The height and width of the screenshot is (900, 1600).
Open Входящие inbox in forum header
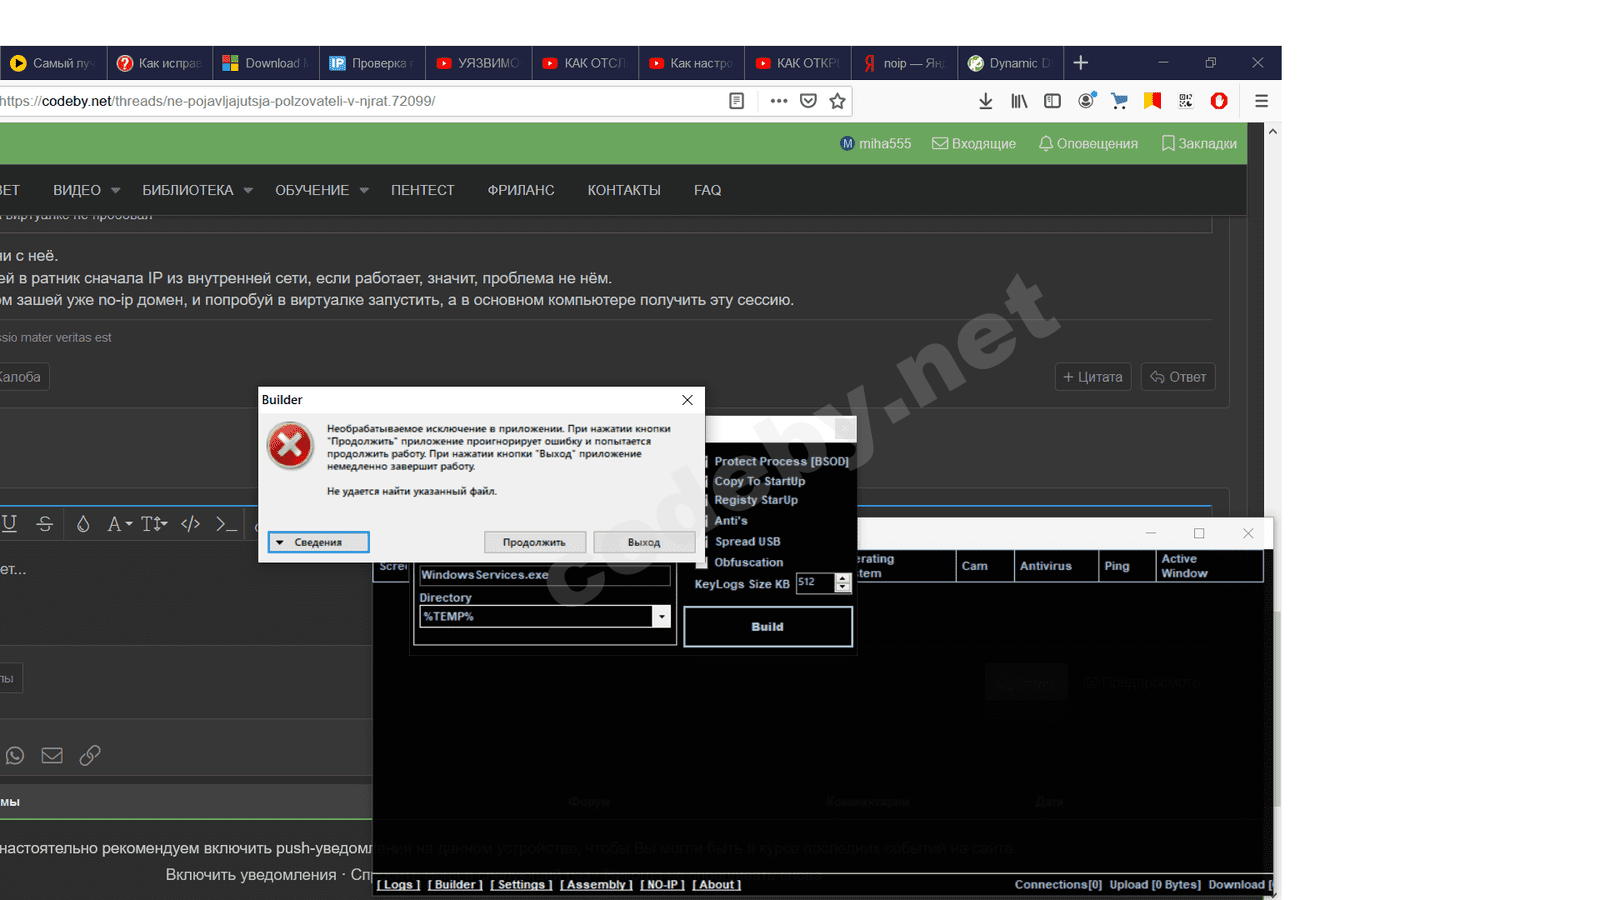tap(974, 144)
